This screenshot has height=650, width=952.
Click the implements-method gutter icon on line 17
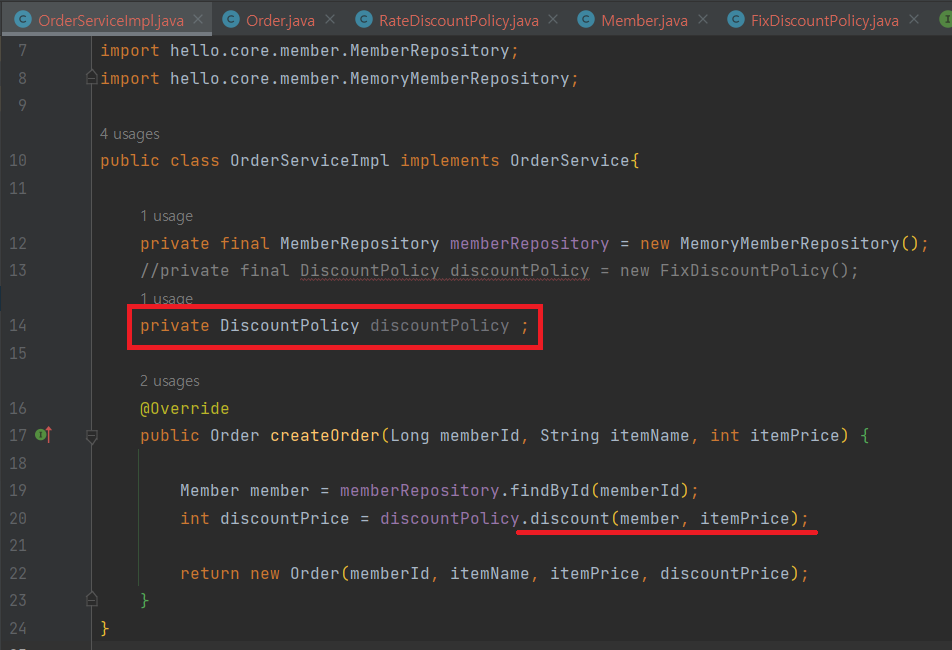coord(43,435)
